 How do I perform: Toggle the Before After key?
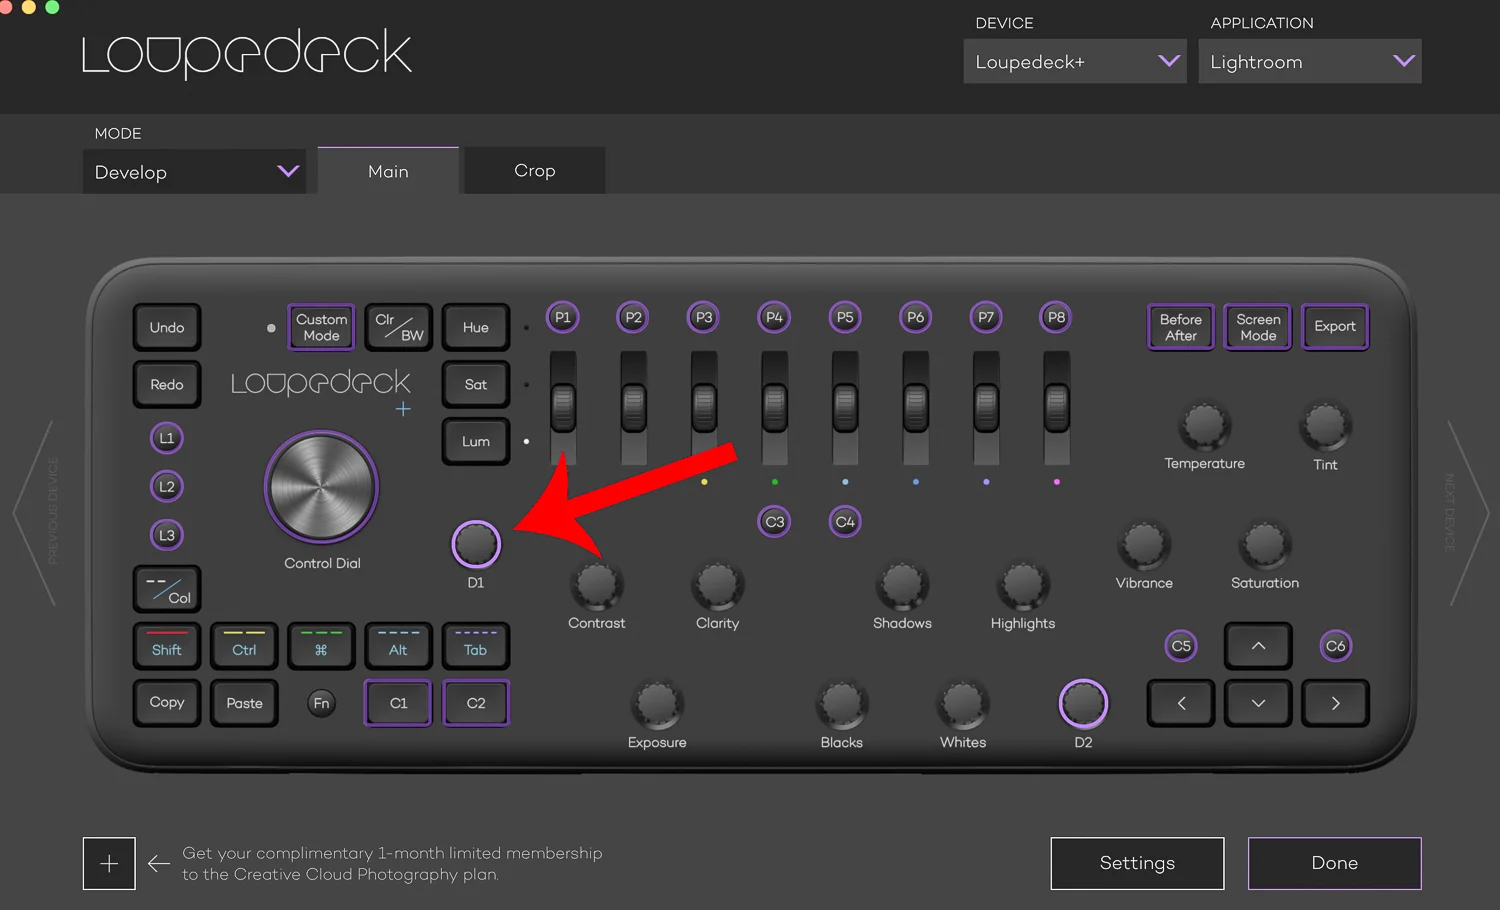click(x=1181, y=327)
